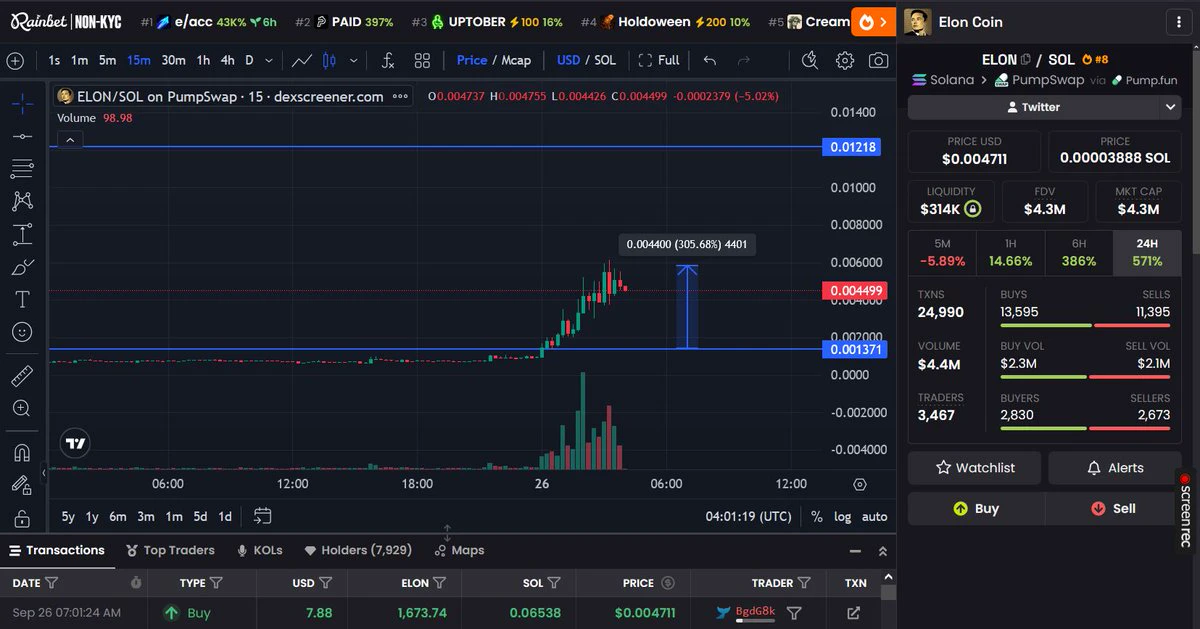Filter transactions by DATE column
The image size is (1200, 629).
[52, 583]
